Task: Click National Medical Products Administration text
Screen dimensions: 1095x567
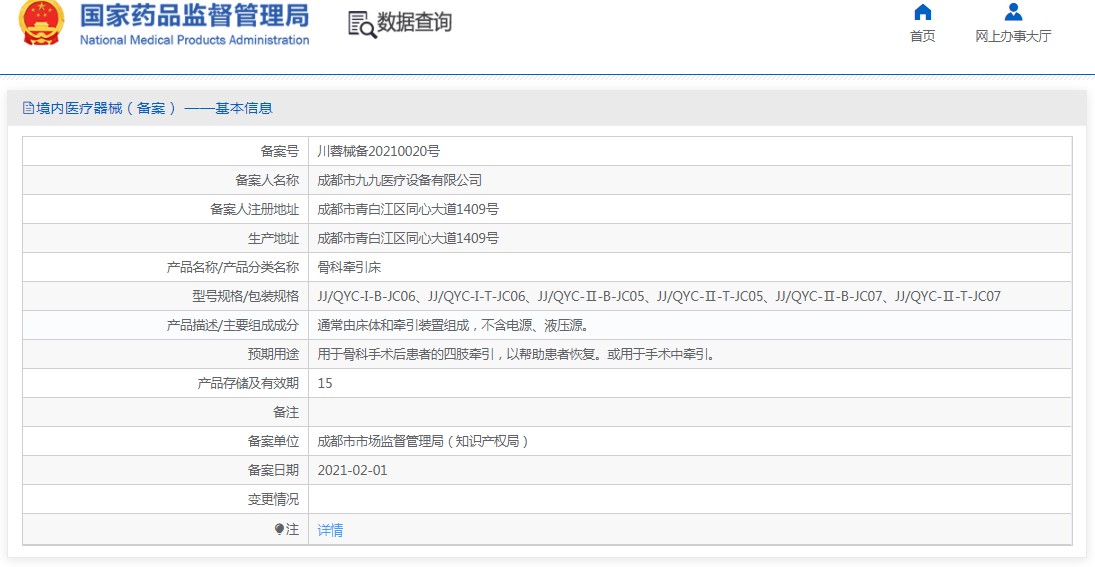Action: coord(194,40)
